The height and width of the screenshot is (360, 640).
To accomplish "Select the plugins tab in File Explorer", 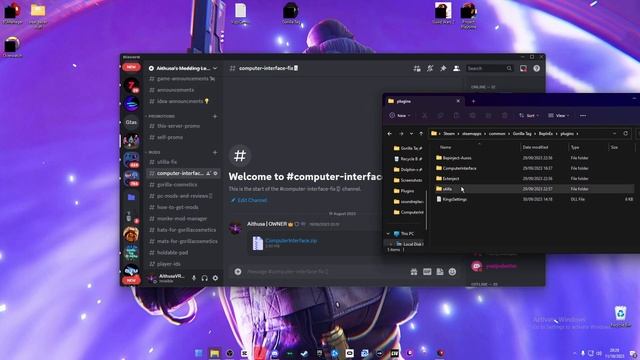I will click(x=424, y=101).
